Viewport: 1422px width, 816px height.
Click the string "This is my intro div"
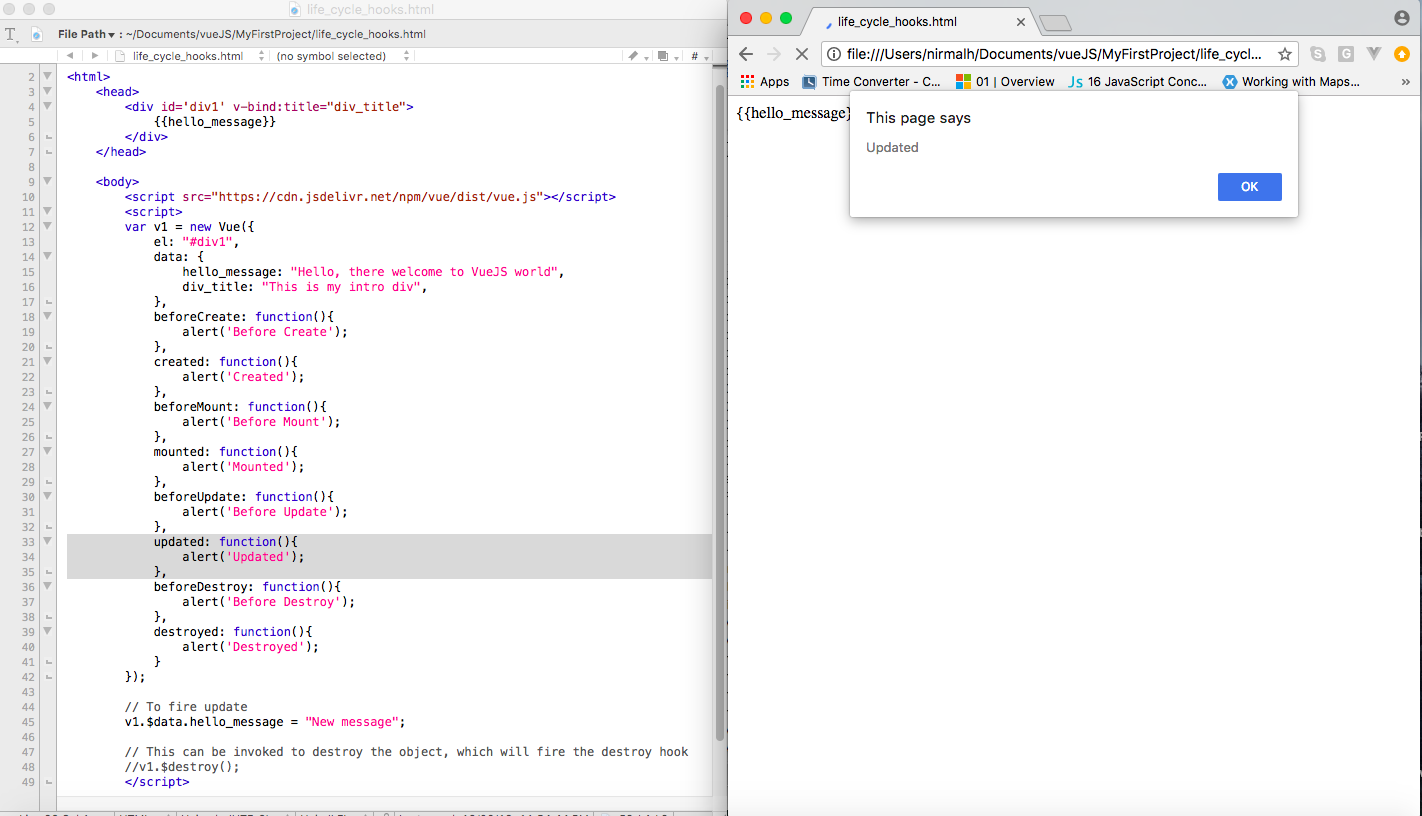tap(341, 287)
